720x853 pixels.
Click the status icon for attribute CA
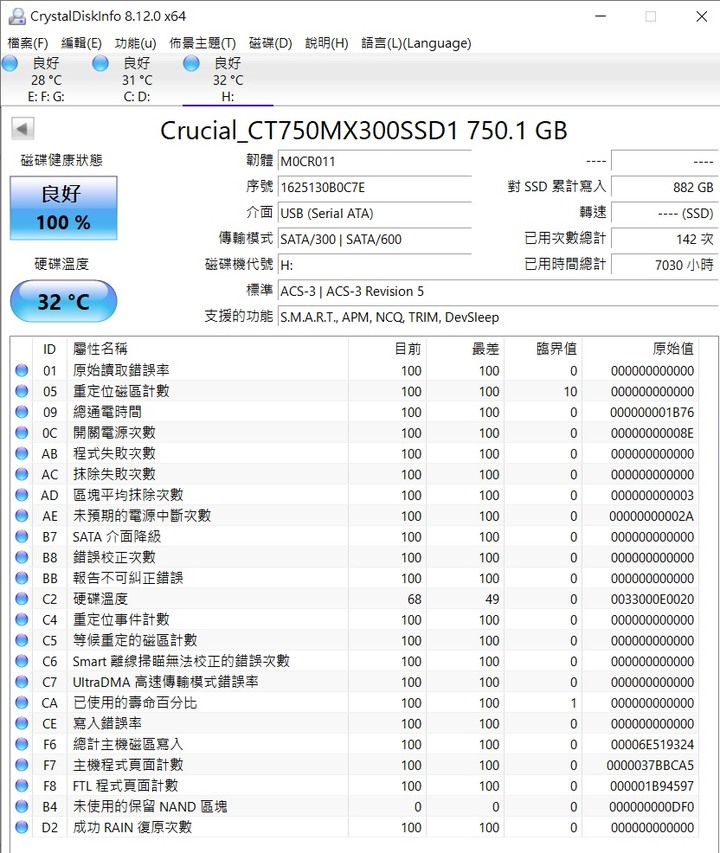coord(22,703)
